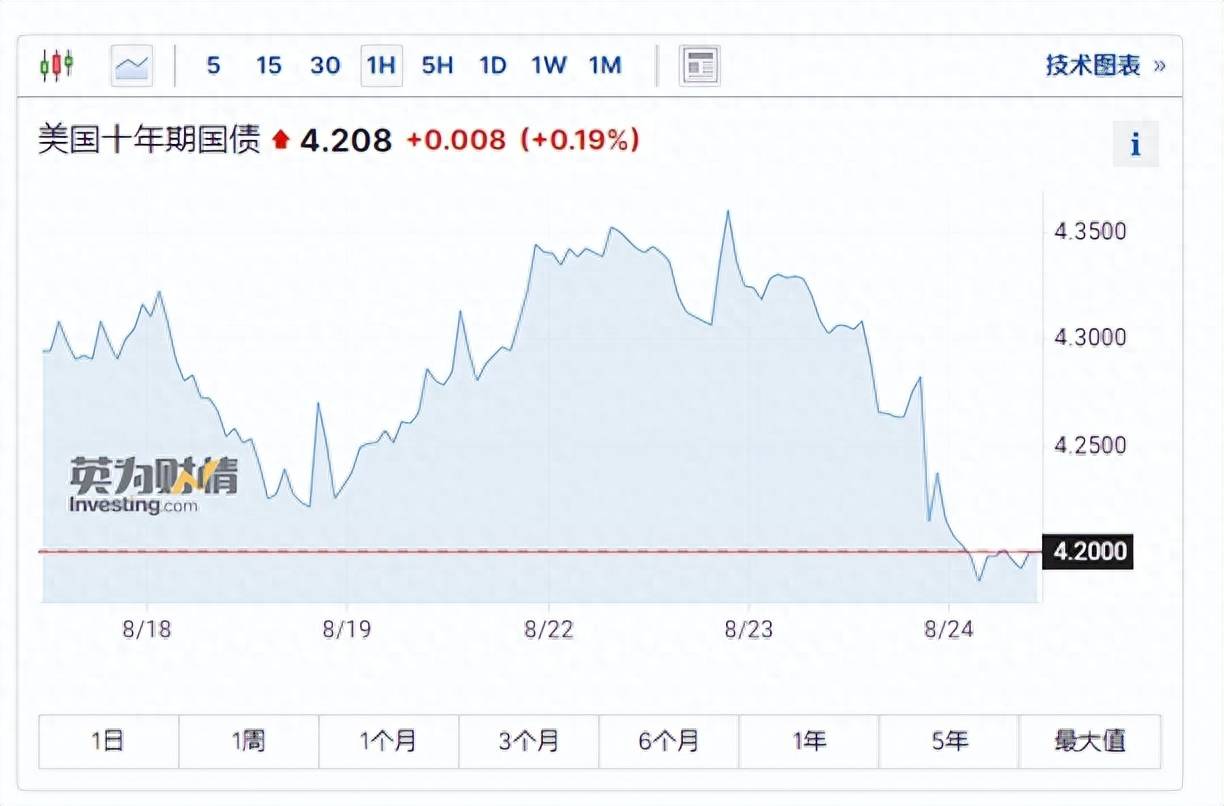Click the red up-arrow price indicator
The image size is (1224, 806).
pyautogui.click(x=280, y=141)
